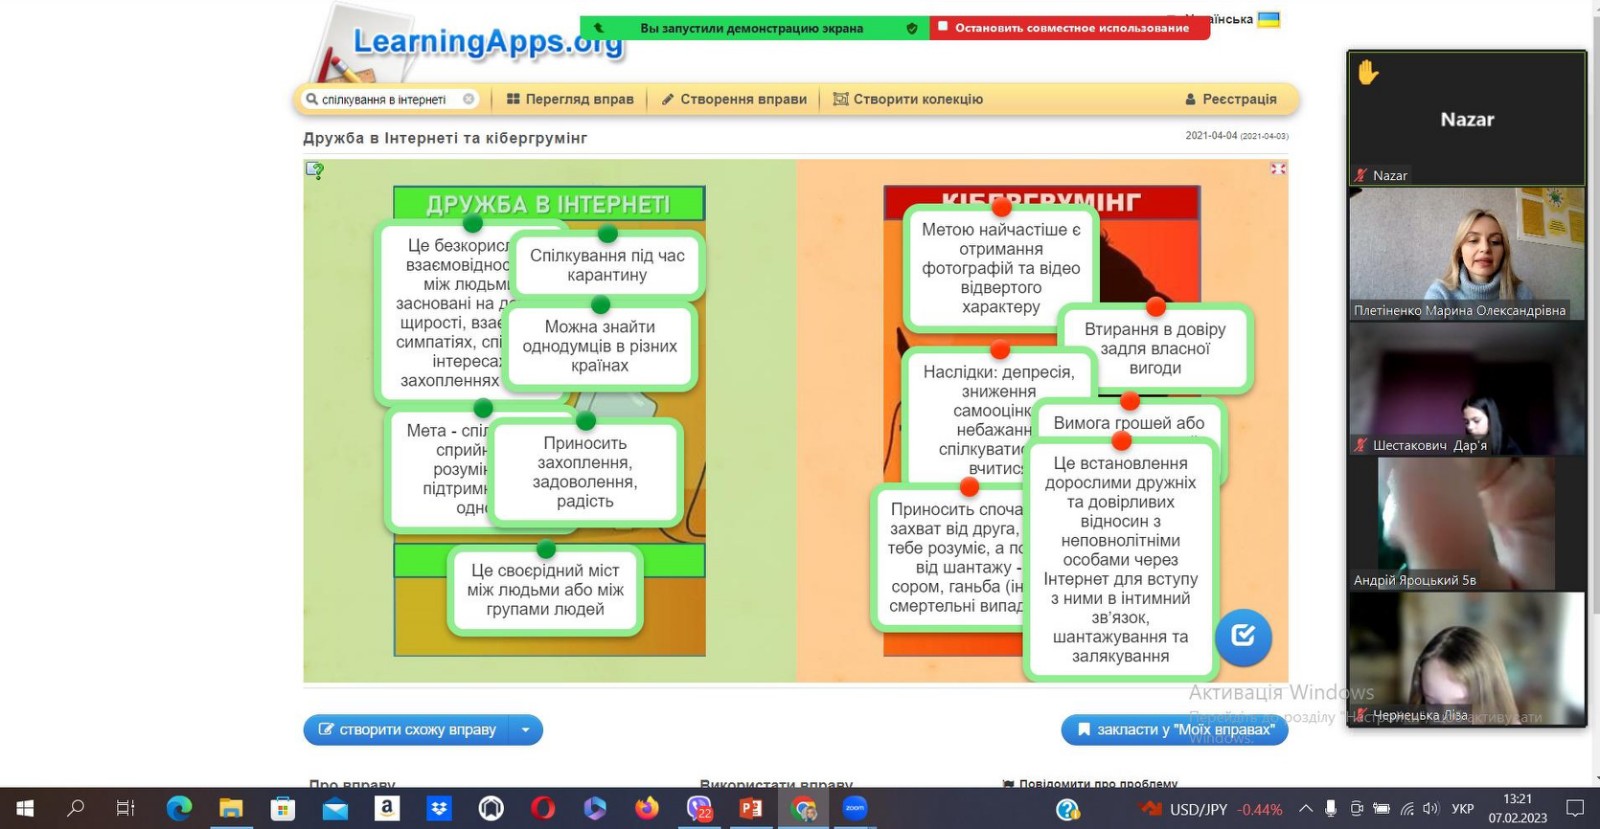1600x829 pixels.
Task: Click Nazar's raised hand icon
Action: coord(1368,72)
